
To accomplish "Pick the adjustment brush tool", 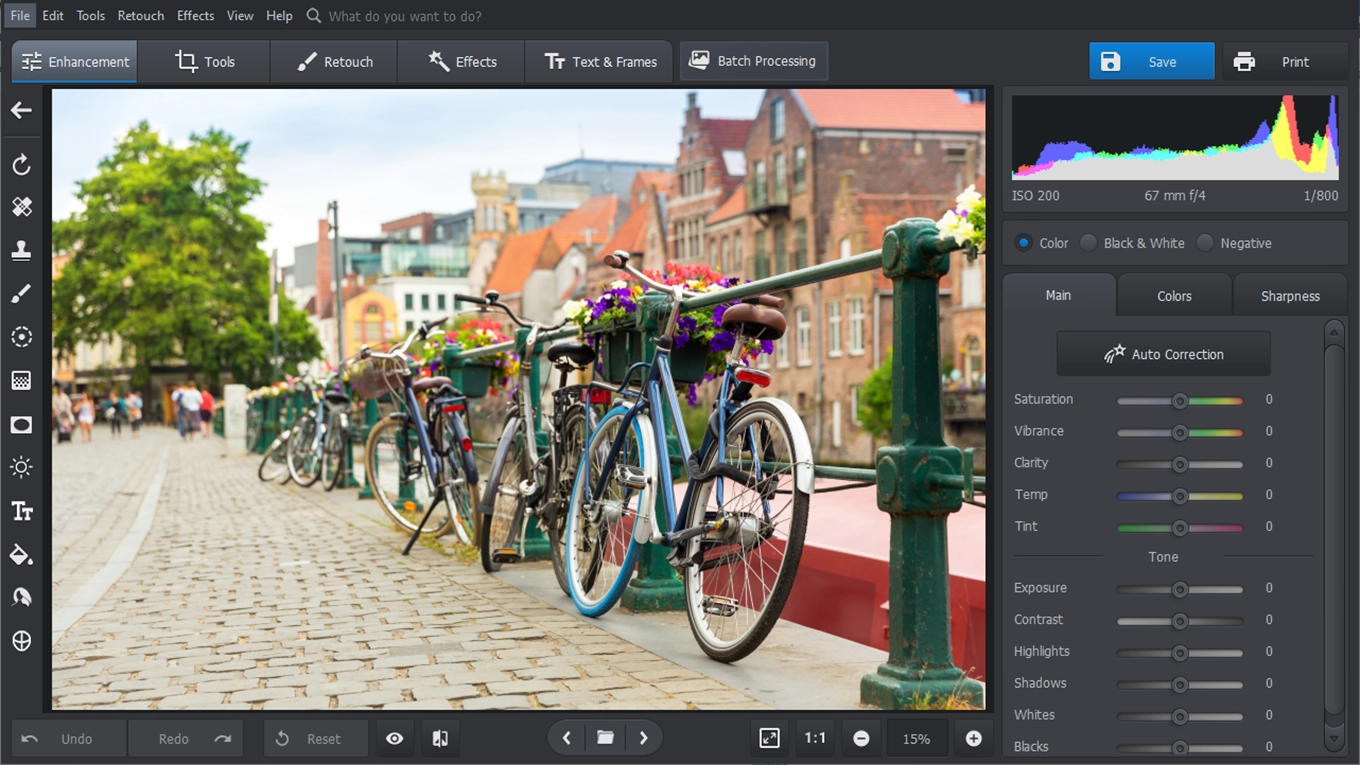I will pyautogui.click(x=21, y=293).
